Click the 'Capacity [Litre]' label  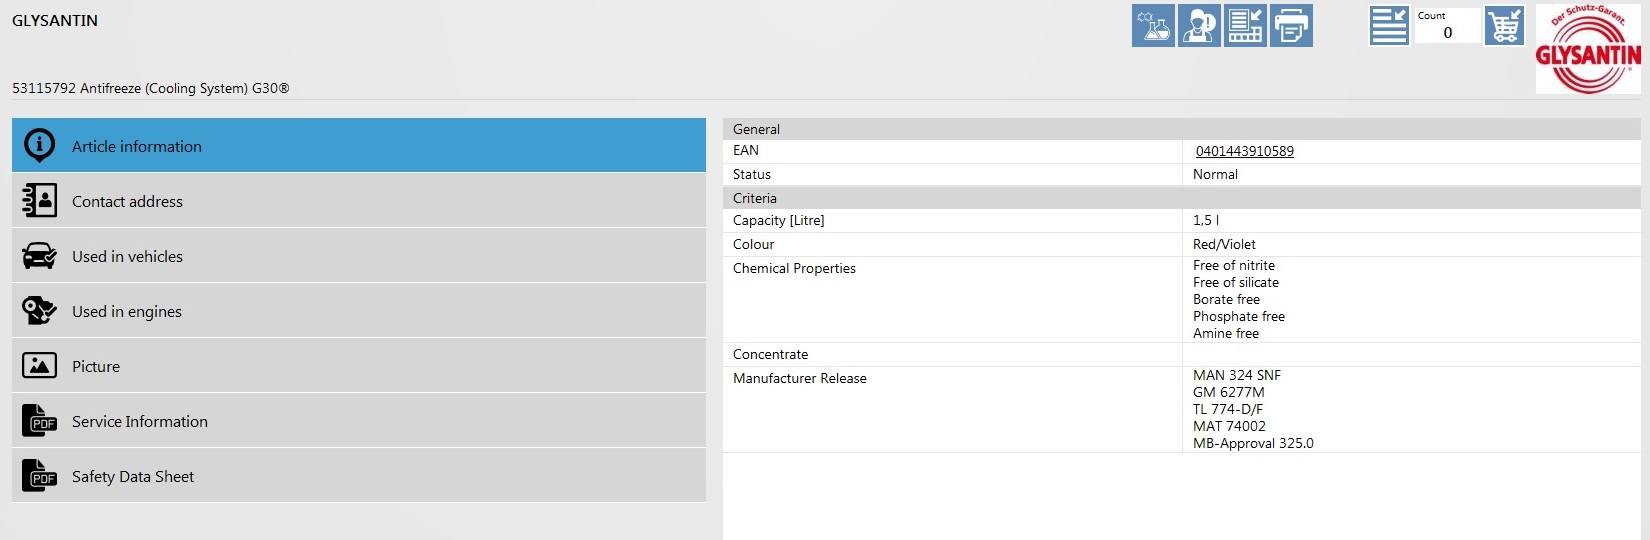click(779, 220)
